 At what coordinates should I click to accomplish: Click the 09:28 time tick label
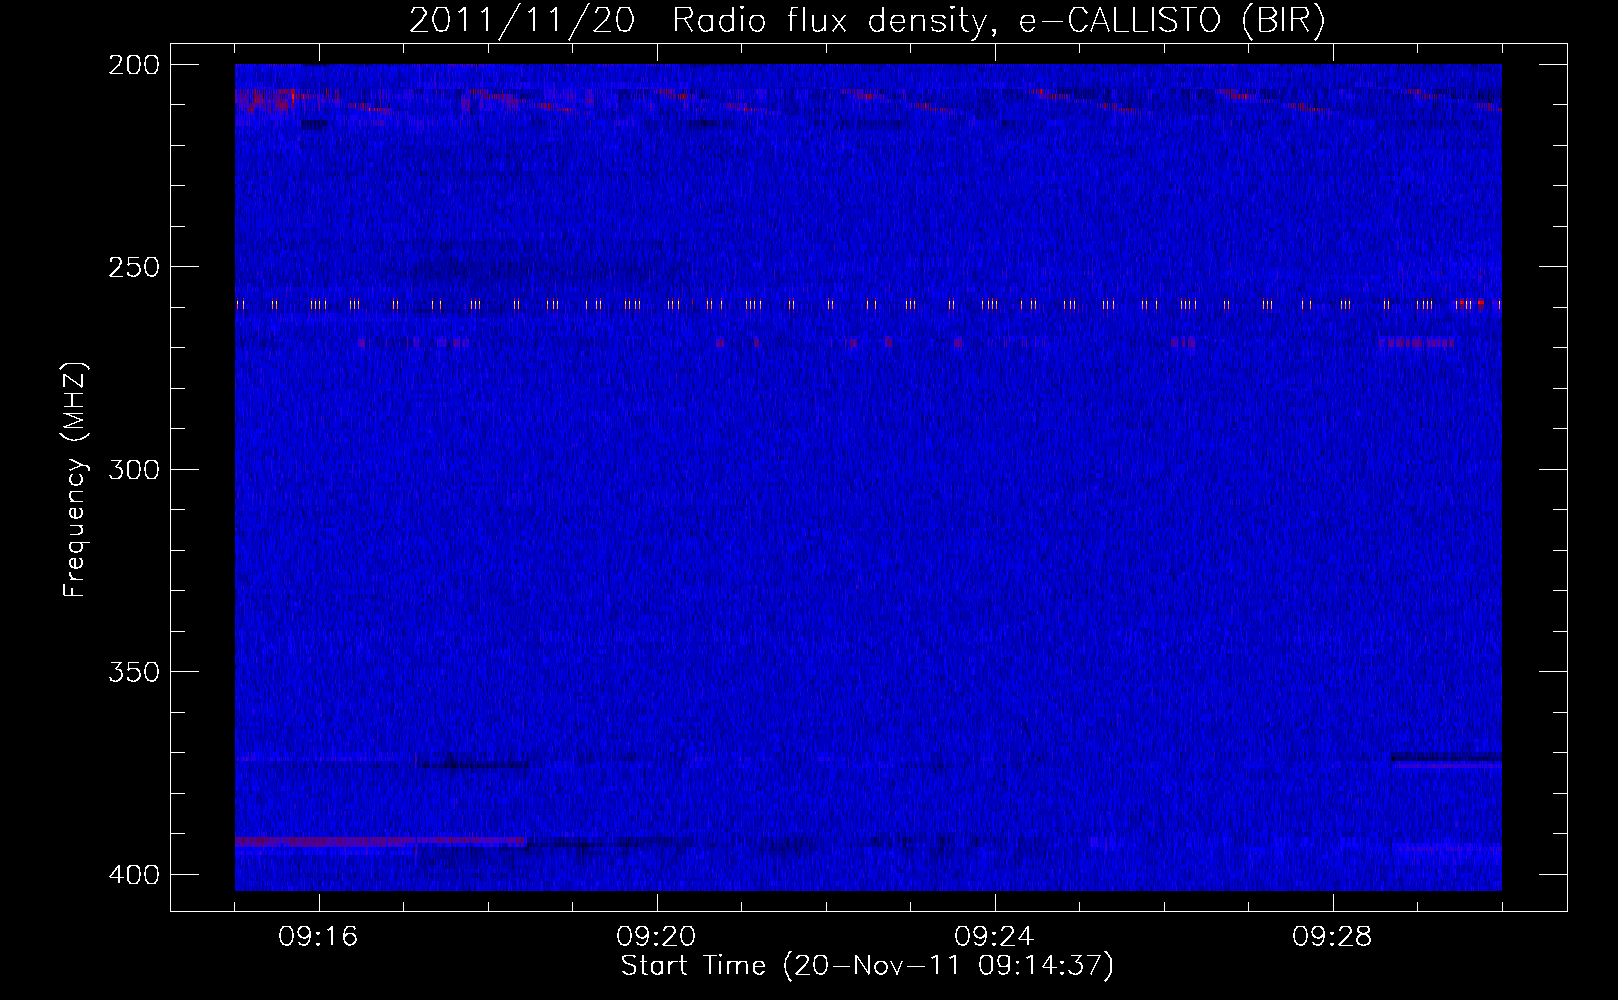(1332, 937)
